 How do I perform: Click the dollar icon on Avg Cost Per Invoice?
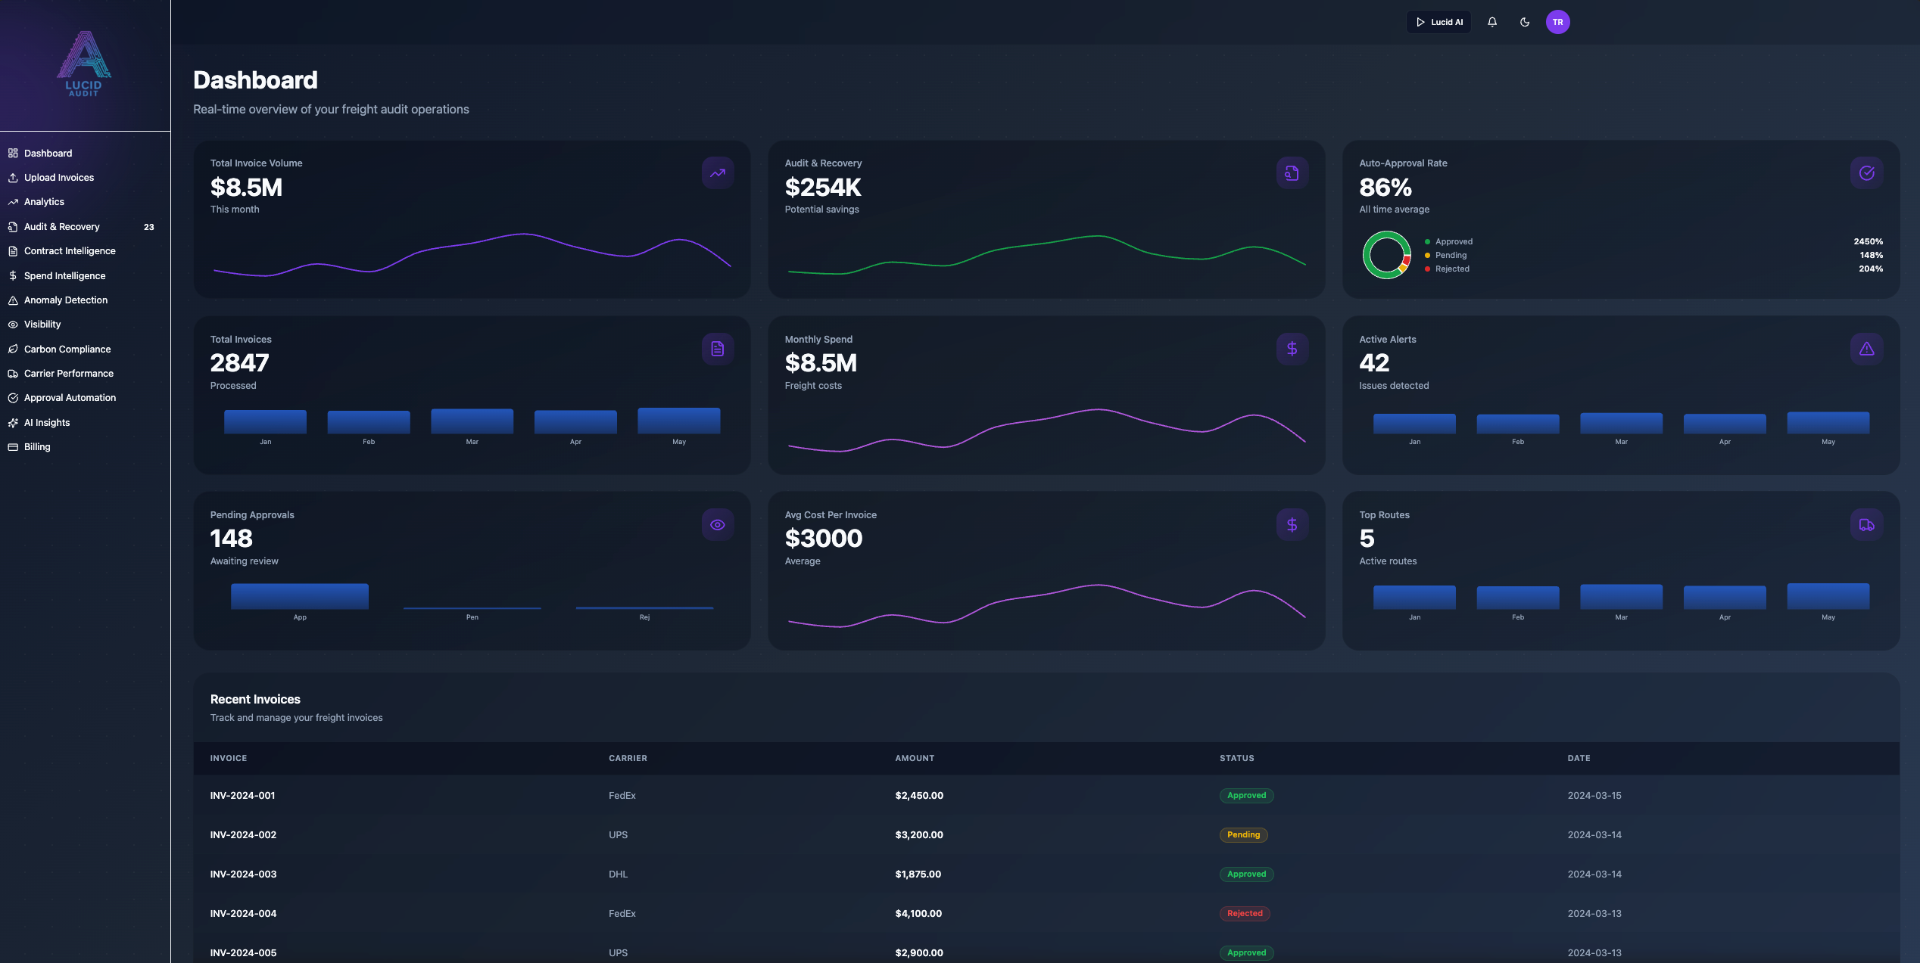1292,524
